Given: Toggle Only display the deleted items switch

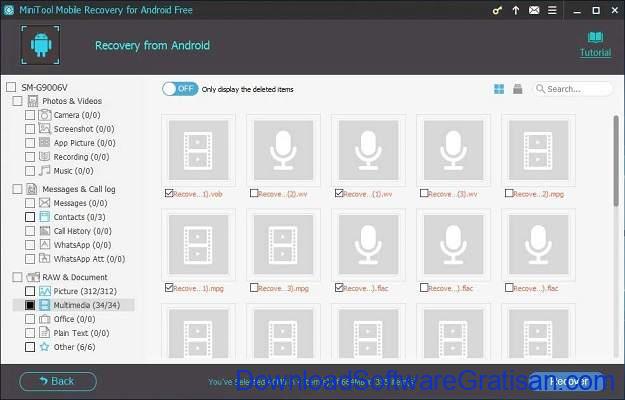Looking at the screenshot, I should (180, 89).
